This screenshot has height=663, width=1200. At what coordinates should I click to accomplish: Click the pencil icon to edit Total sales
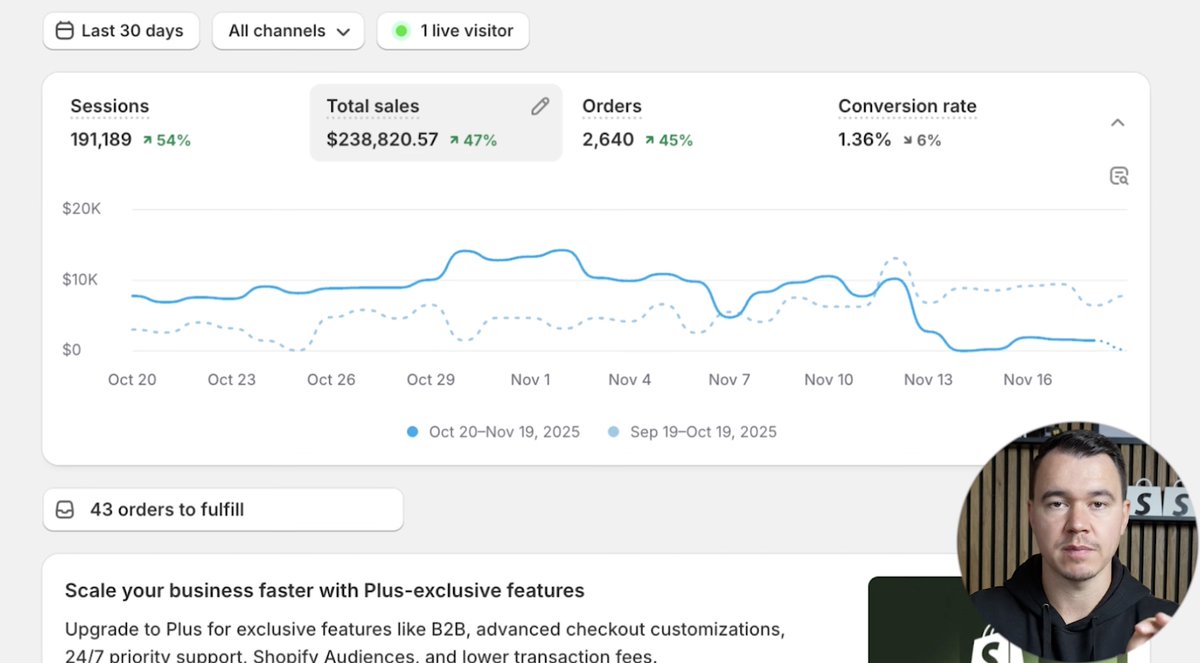[540, 105]
